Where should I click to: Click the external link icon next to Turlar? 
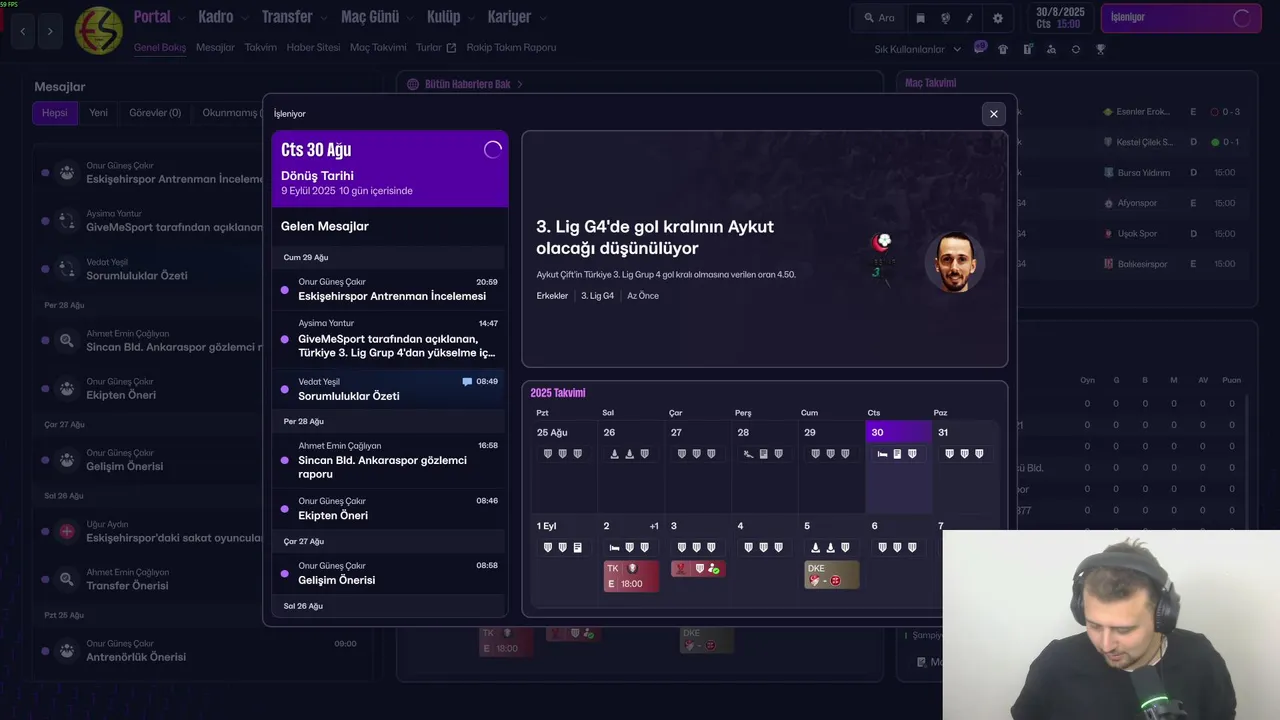(451, 48)
